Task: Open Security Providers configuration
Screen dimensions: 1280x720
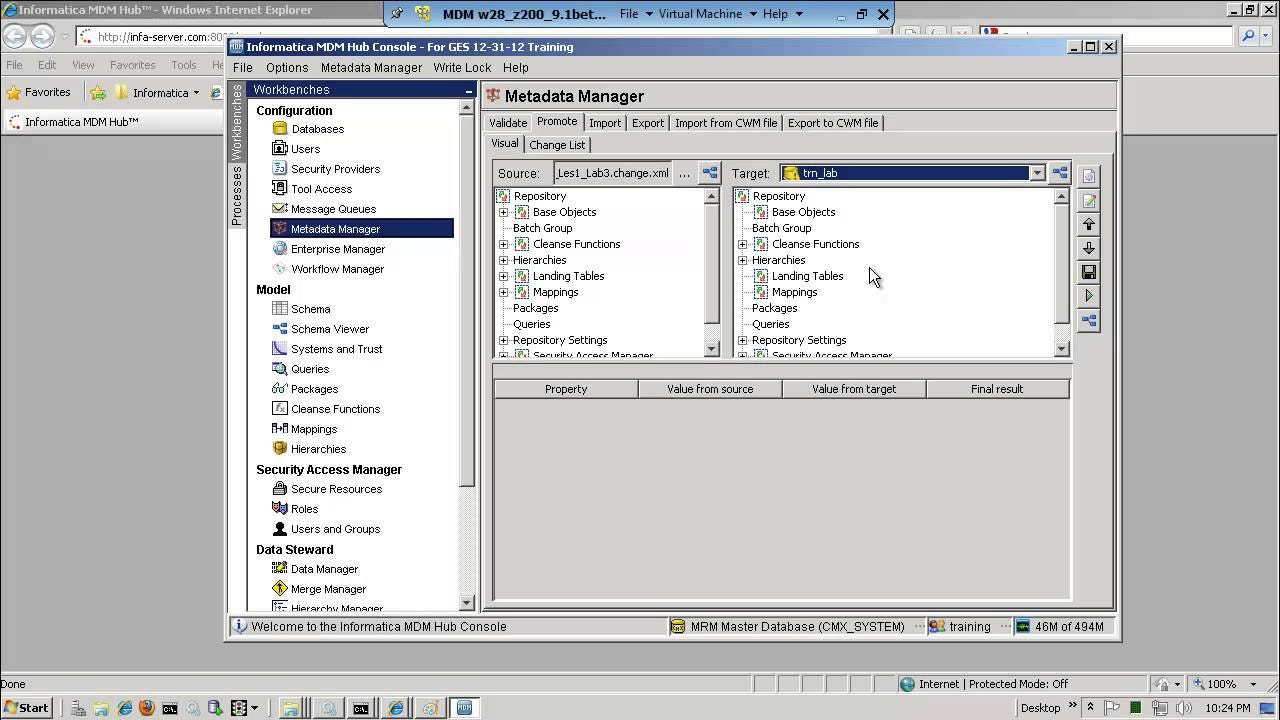Action: pos(335,169)
